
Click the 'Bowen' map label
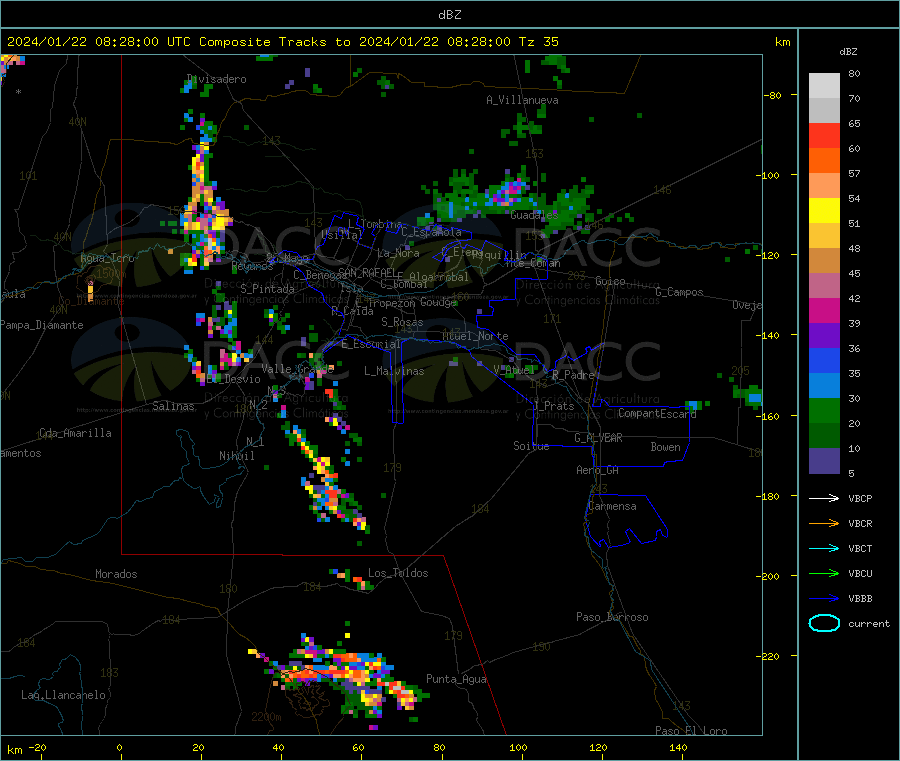pos(666,448)
